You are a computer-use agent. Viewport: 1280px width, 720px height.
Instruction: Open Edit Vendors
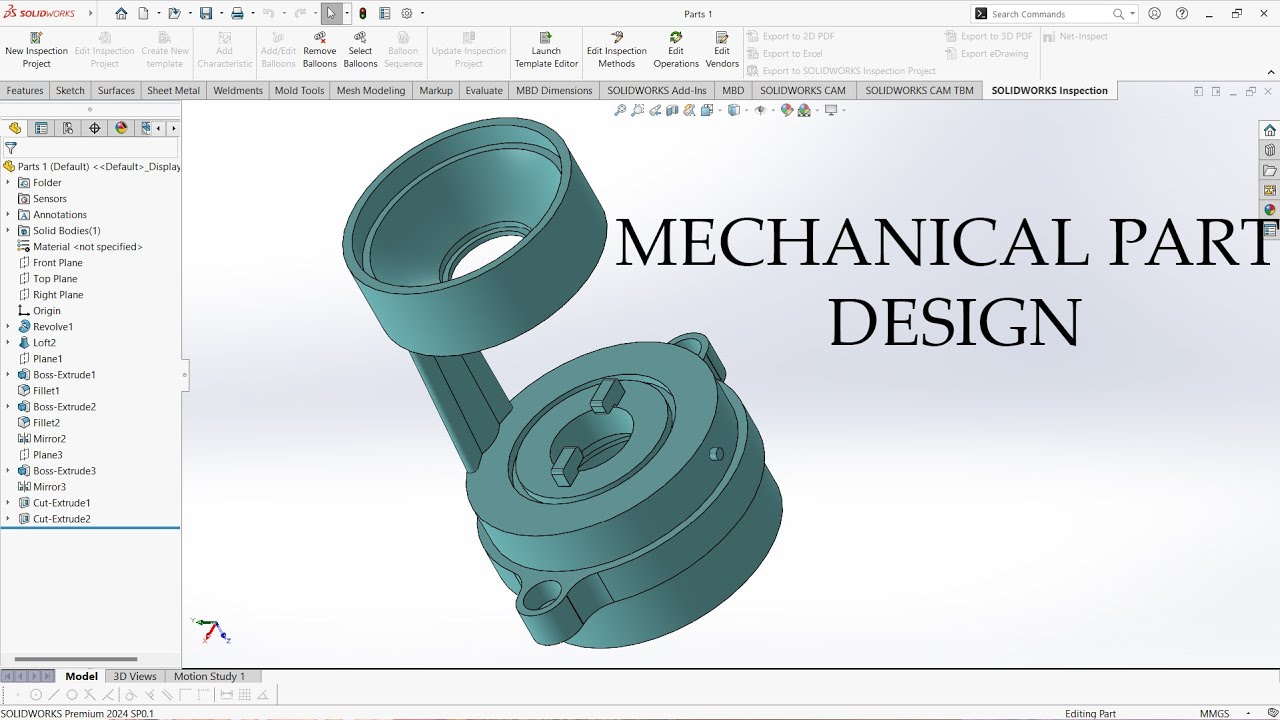point(722,51)
